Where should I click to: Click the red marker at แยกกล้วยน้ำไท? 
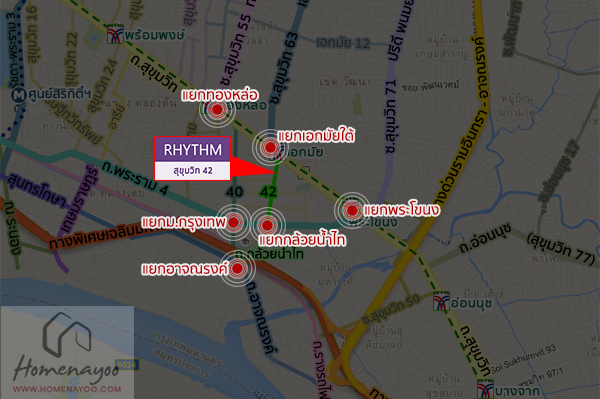(267, 225)
